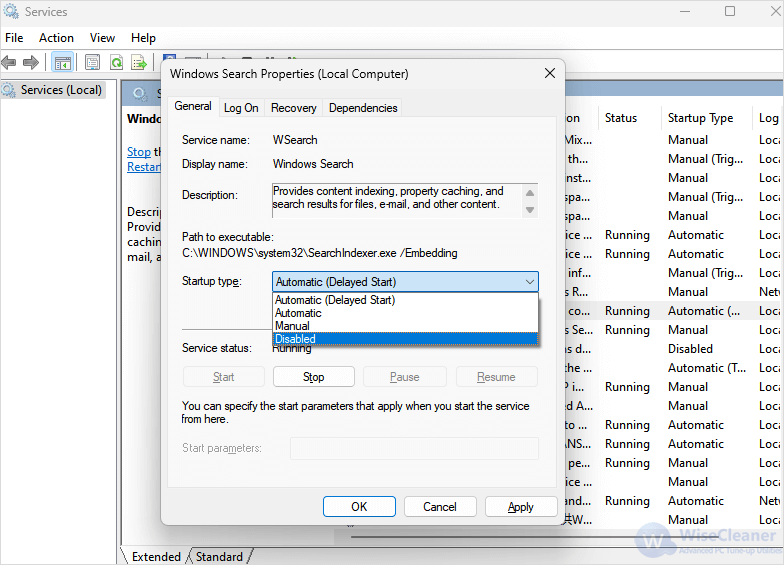Click the WSearch service name text
Screen dimensions: 784x565
click(x=295, y=140)
